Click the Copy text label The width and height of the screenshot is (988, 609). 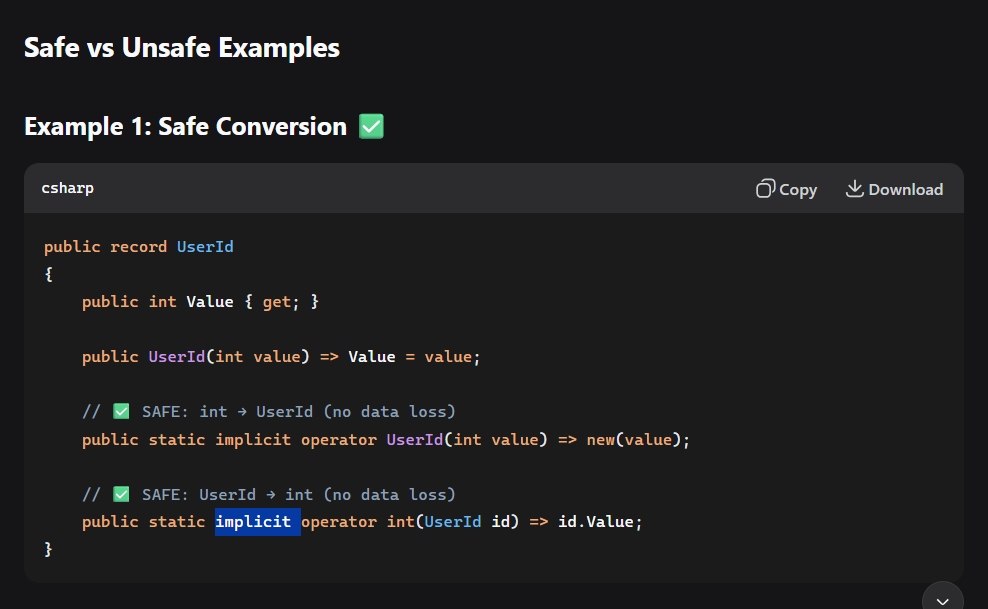click(x=798, y=190)
